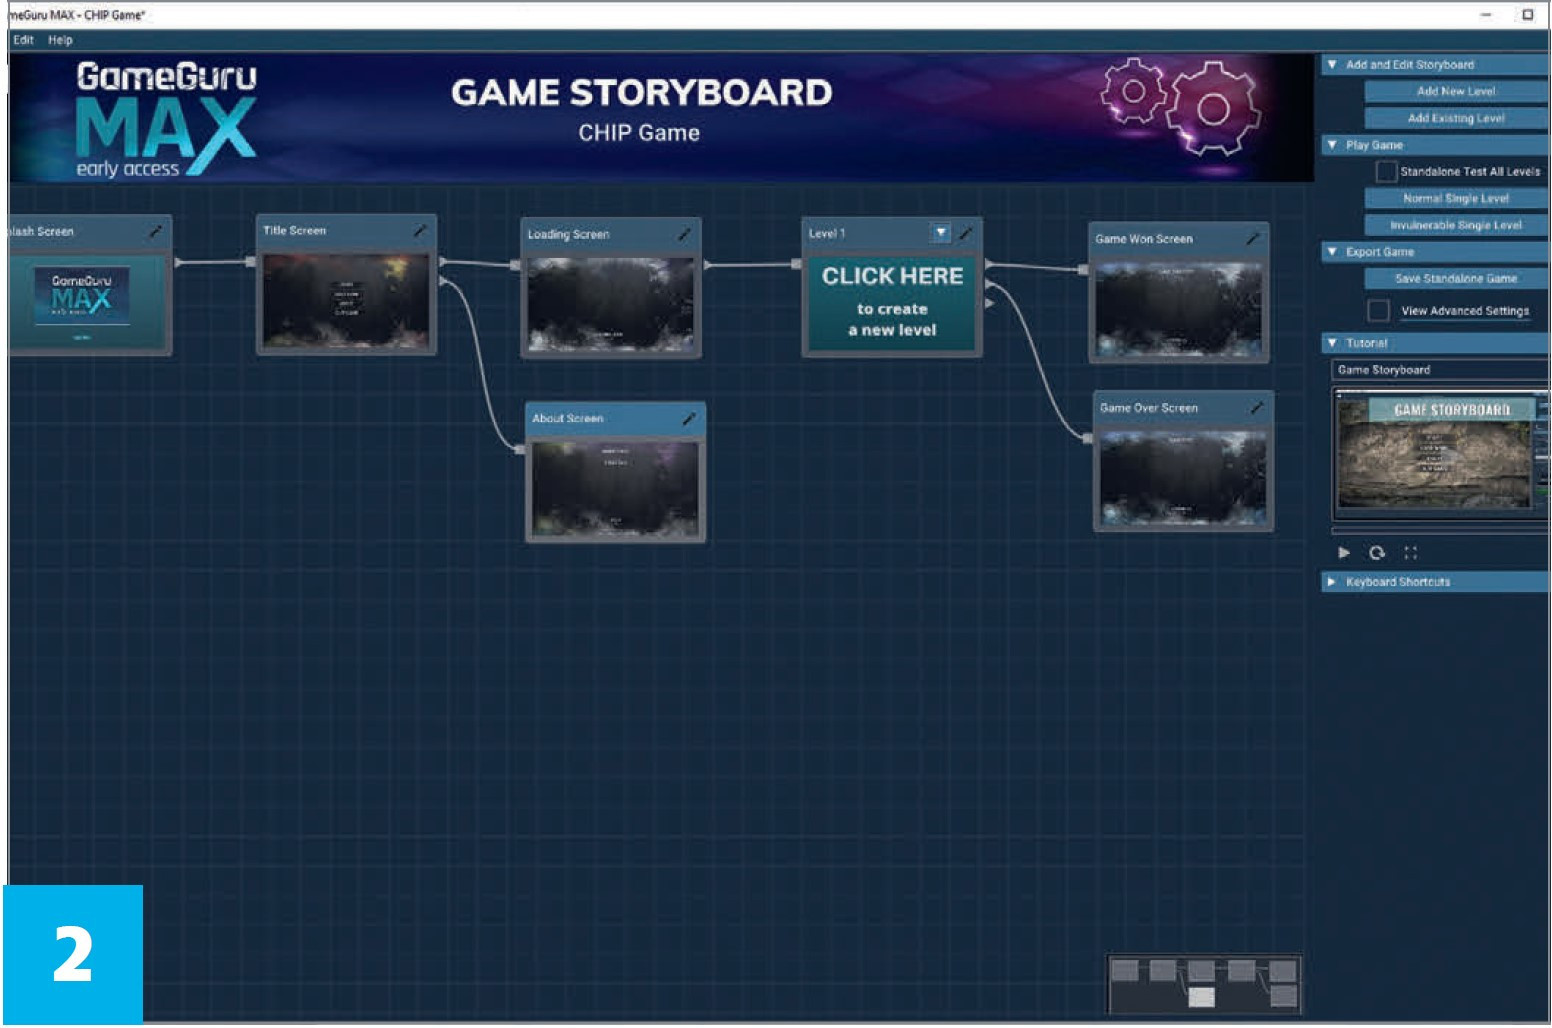The image size is (1552, 1028).
Task: Restart the tutorial video with the loop icon
Action: (x=1377, y=552)
